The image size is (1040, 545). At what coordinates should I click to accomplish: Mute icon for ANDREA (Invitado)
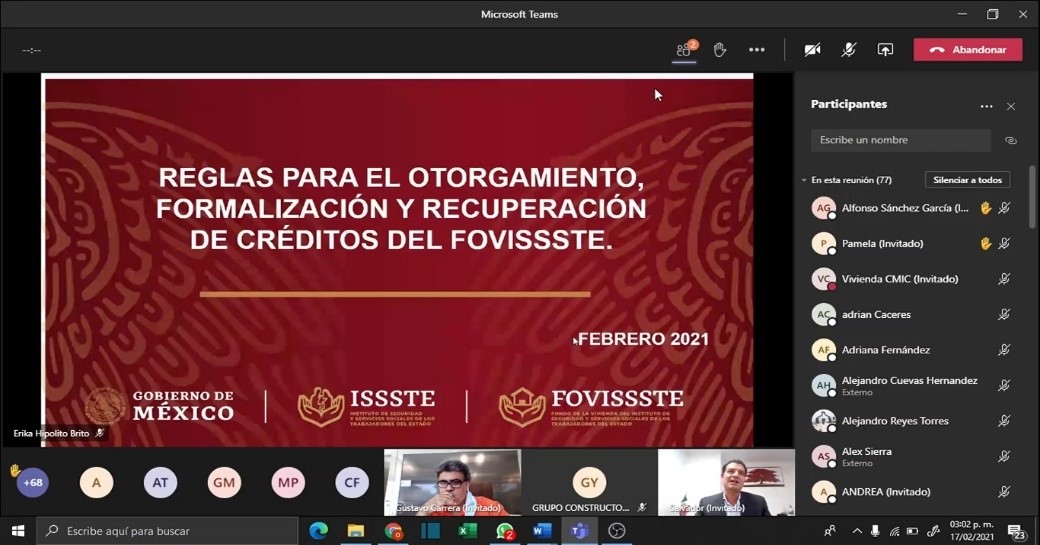coord(1005,491)
